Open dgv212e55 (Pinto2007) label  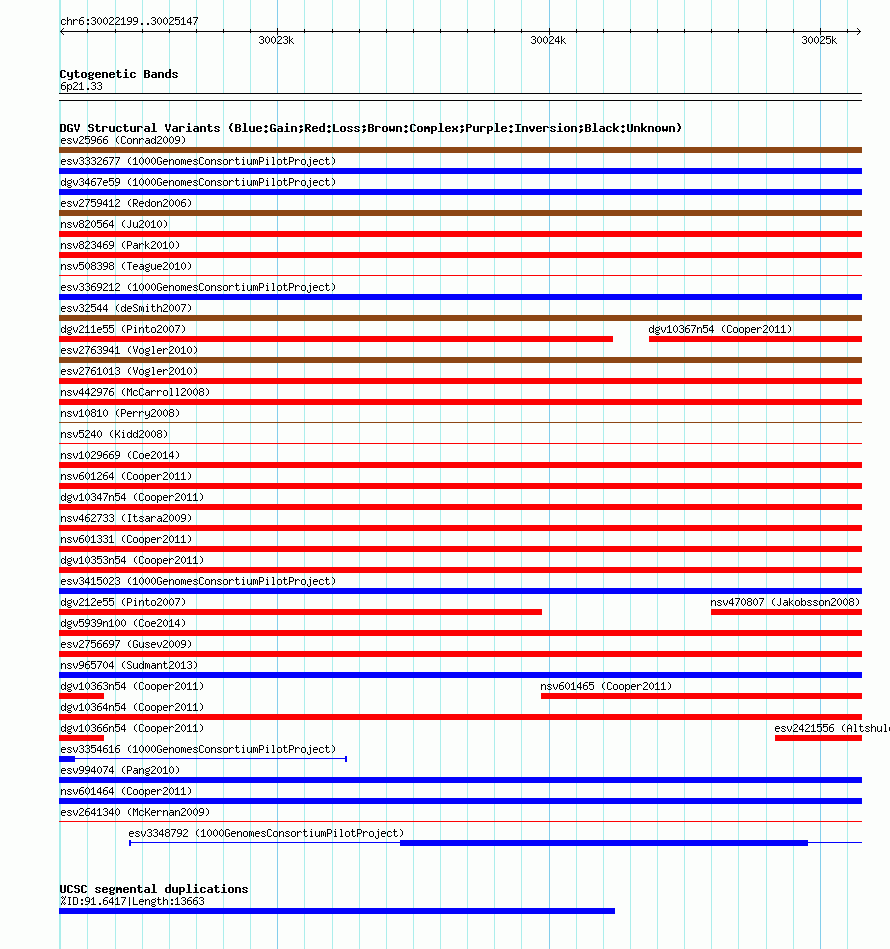pyautogui.click(x=123, y=602)
